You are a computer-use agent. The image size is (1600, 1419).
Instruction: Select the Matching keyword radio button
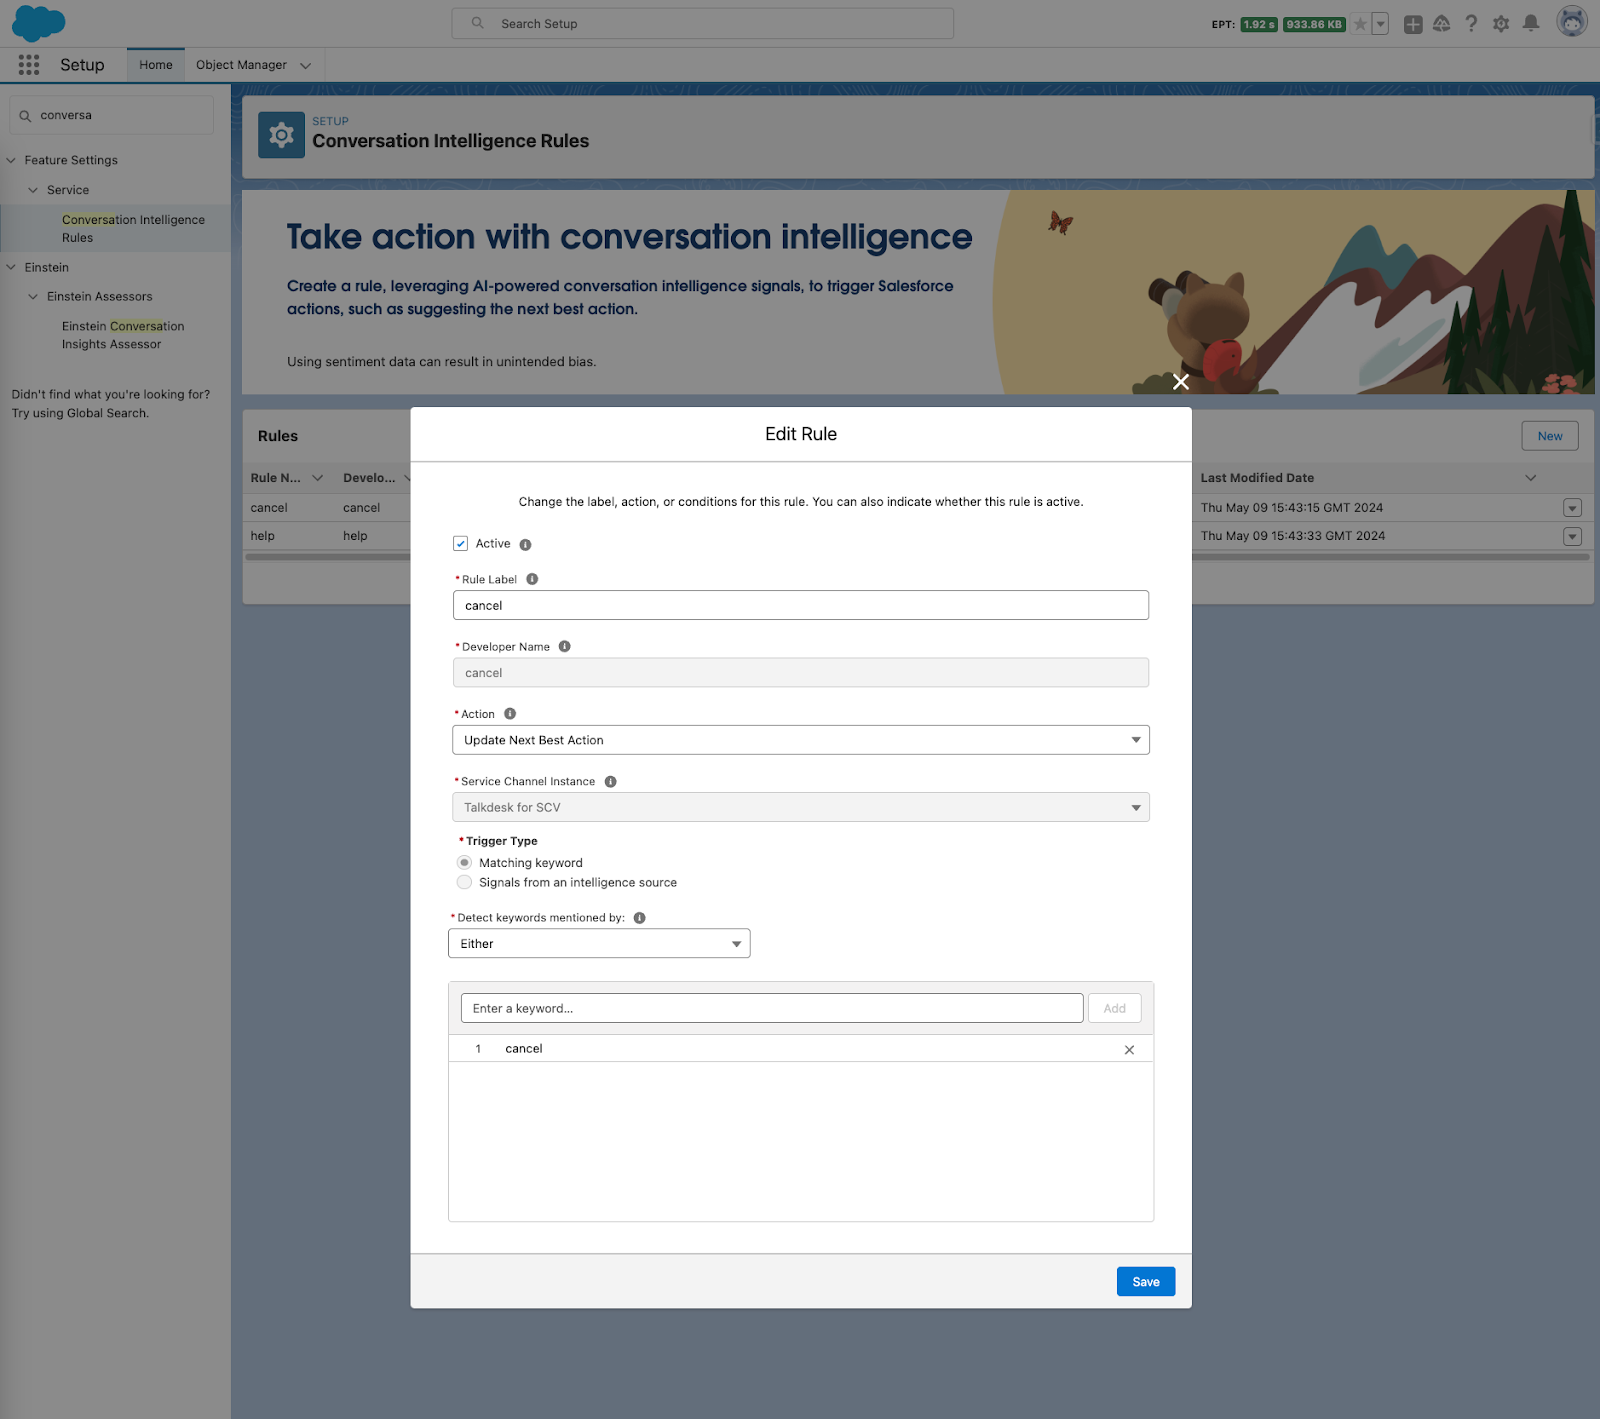point(464,862)
